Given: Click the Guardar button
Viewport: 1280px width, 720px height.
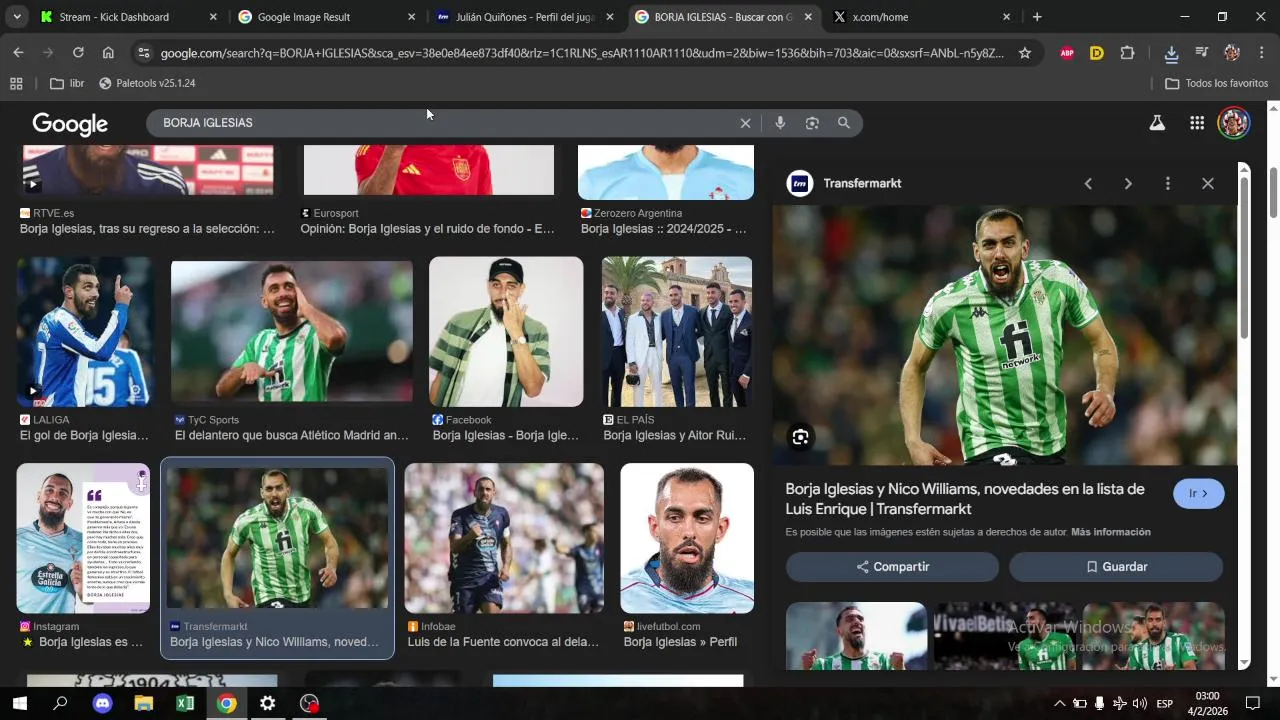Looking at the screenshot, I should (1116, 567).
